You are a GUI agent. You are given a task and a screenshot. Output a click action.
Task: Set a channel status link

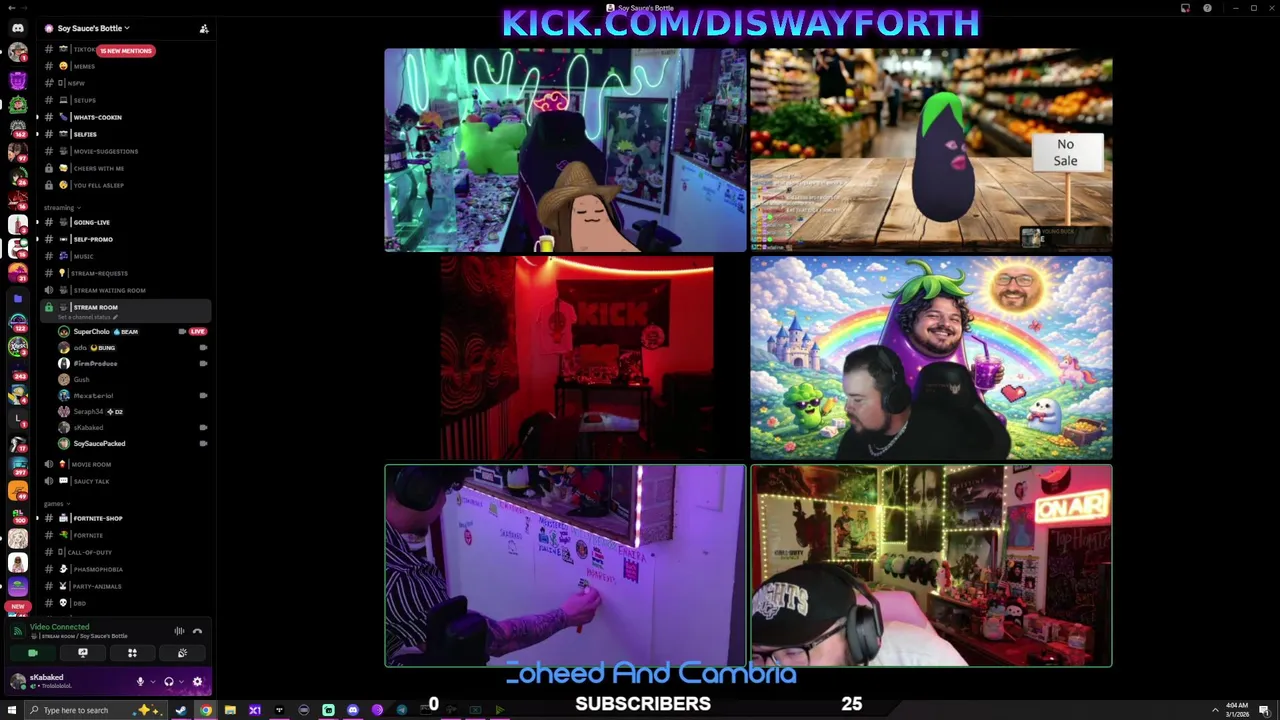coord(87,317)
